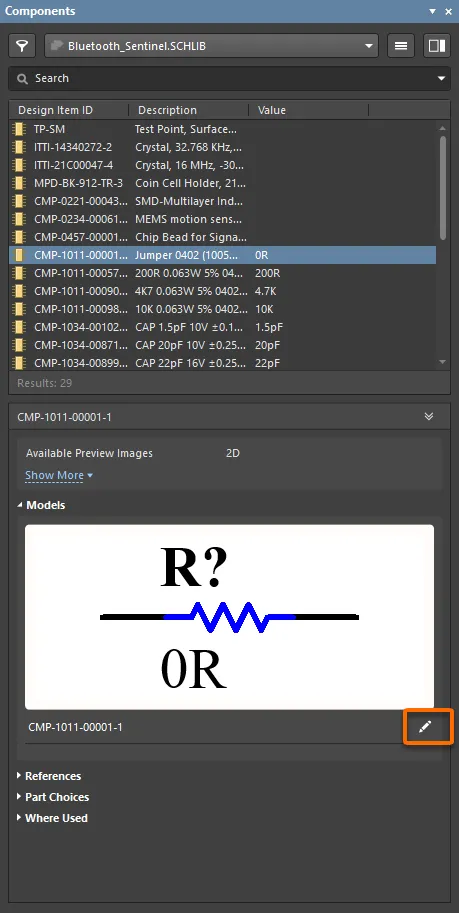Image resolution: width=459 pixels, height=913 pixels.
Task: Click the component list vertical scrollbar
Action: tap(443, 187)
